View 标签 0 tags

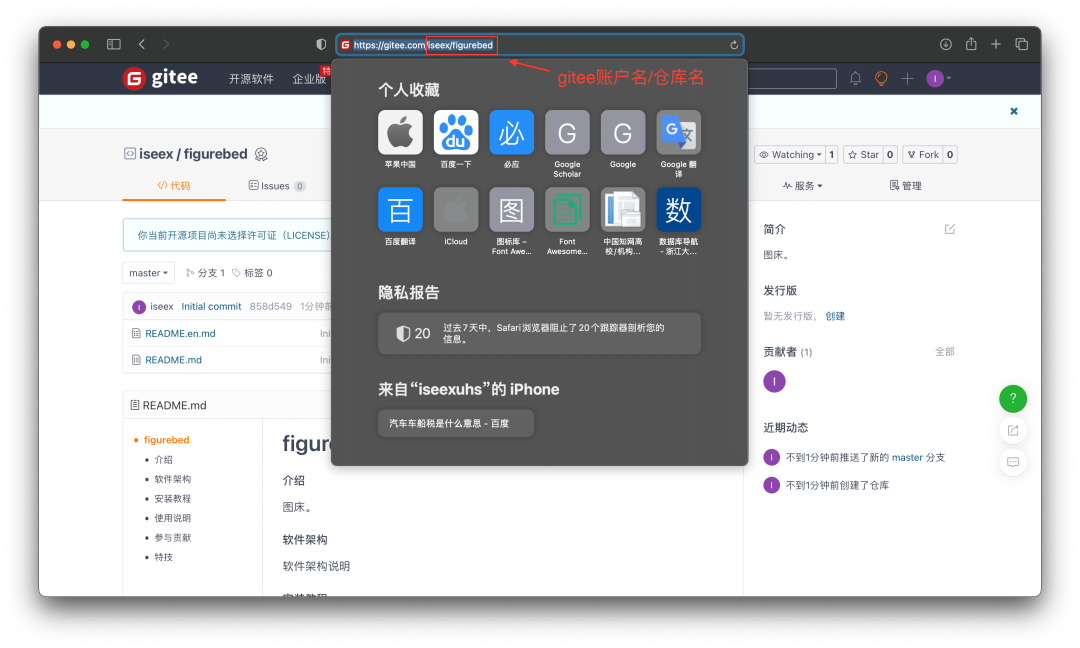[x=252, y=273]
